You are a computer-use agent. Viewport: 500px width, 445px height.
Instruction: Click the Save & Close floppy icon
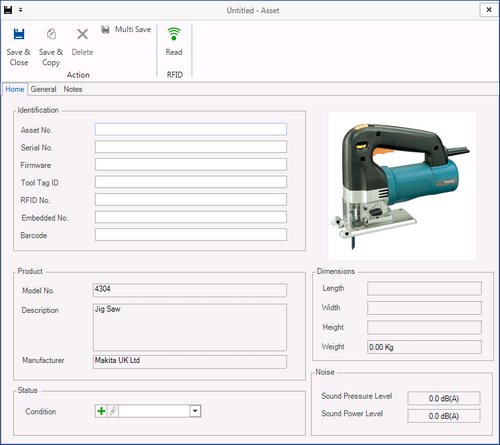[x=19, y=34]
